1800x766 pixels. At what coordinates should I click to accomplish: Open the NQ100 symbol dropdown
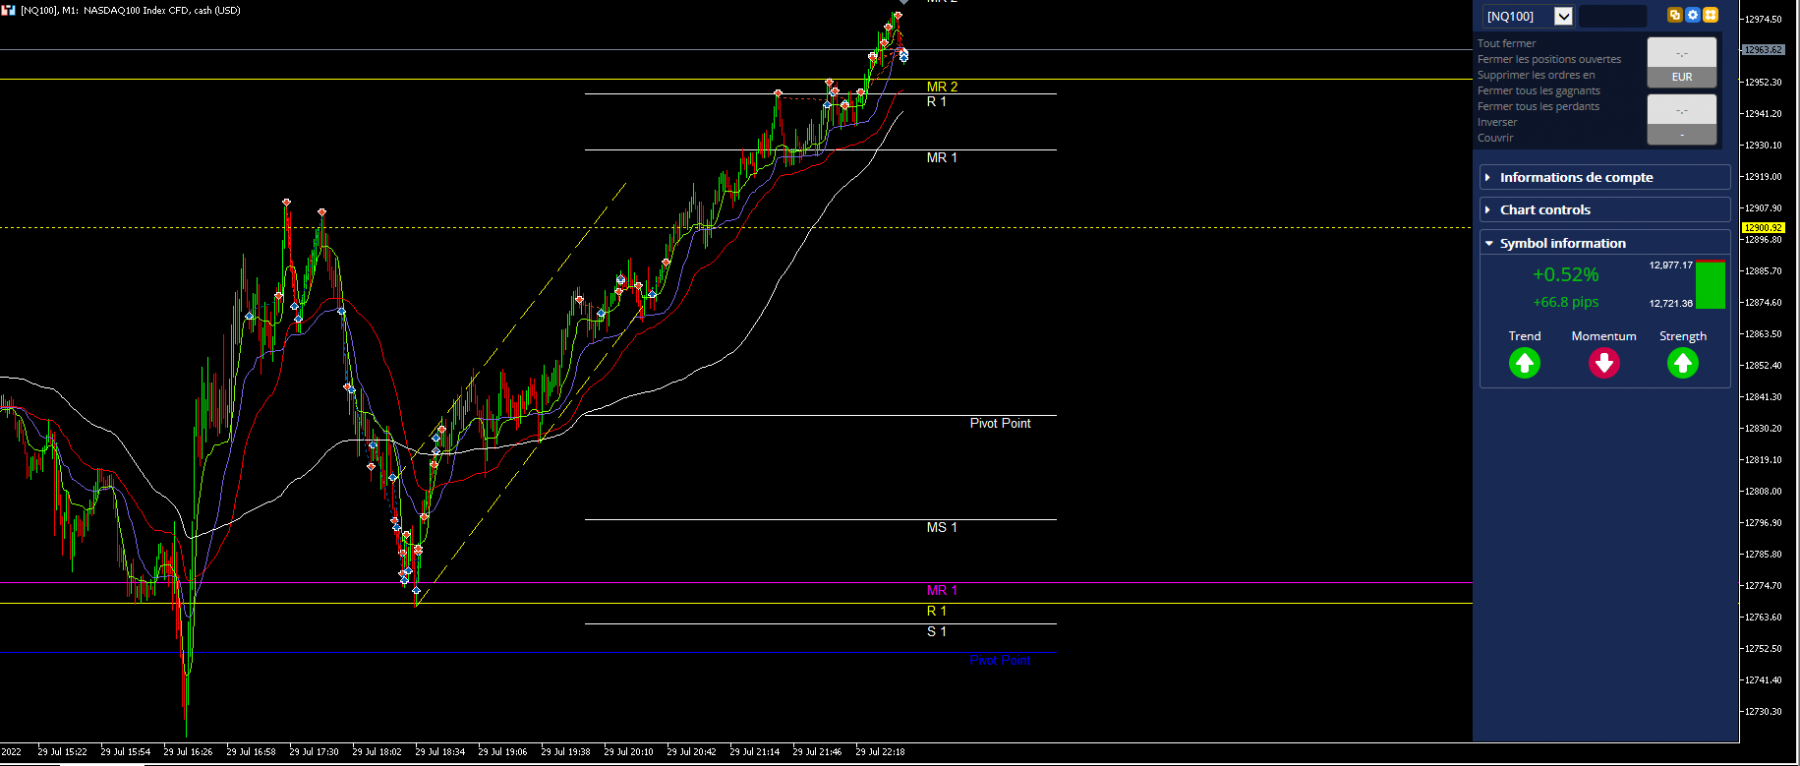[1564, 16]
